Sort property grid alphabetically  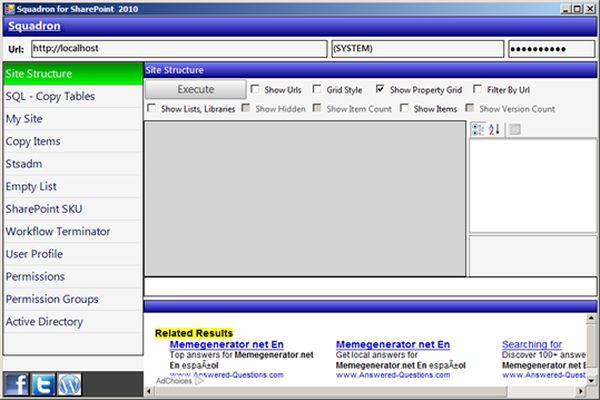[x=494, y=129]
